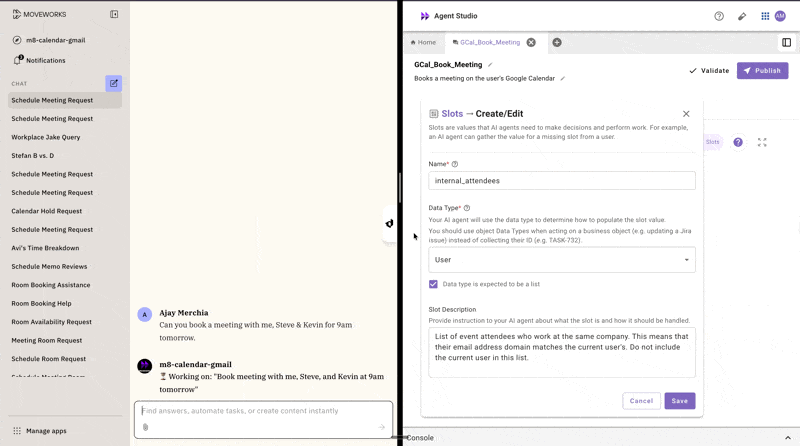Click Ajay Merchia's avatar in chat
The height and width of the screenshot is (446, 800).
coord(144,314)
